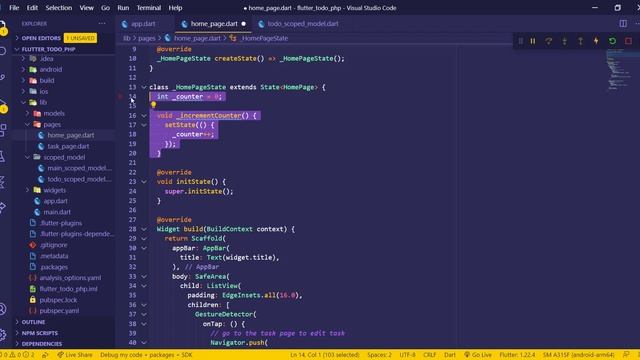Open pubspec.yaml in explorer
Viewport: 640px width, 360px height.
(59, 311)
